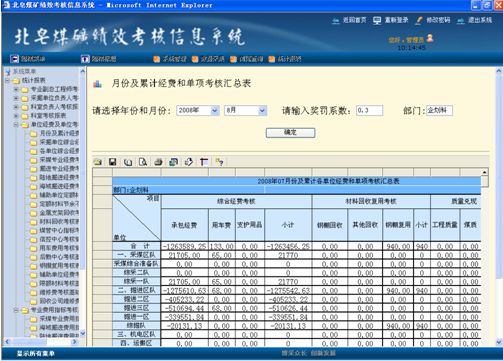This screenshot has height=361, width=503.
Task: Expand the 科室考核报表 tree node
Action: (16, 116)
